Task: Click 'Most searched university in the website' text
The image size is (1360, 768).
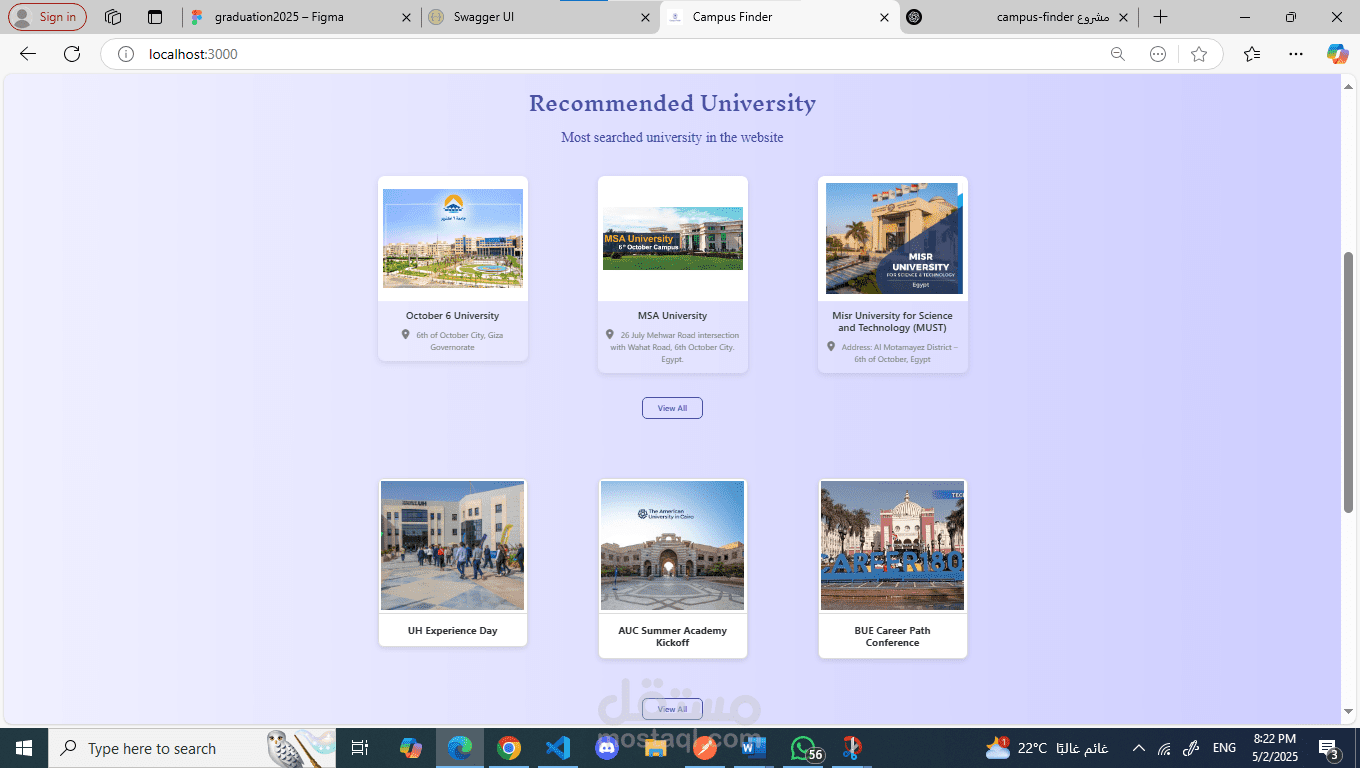Action: pyautogui.click(x=672, y=137)
